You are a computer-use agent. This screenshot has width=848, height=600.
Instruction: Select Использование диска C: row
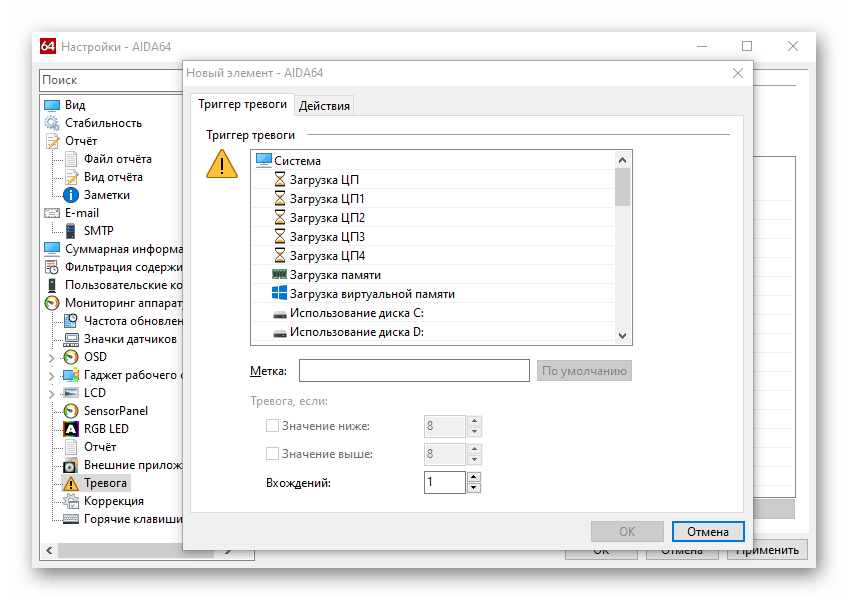(x=433, y=313)
